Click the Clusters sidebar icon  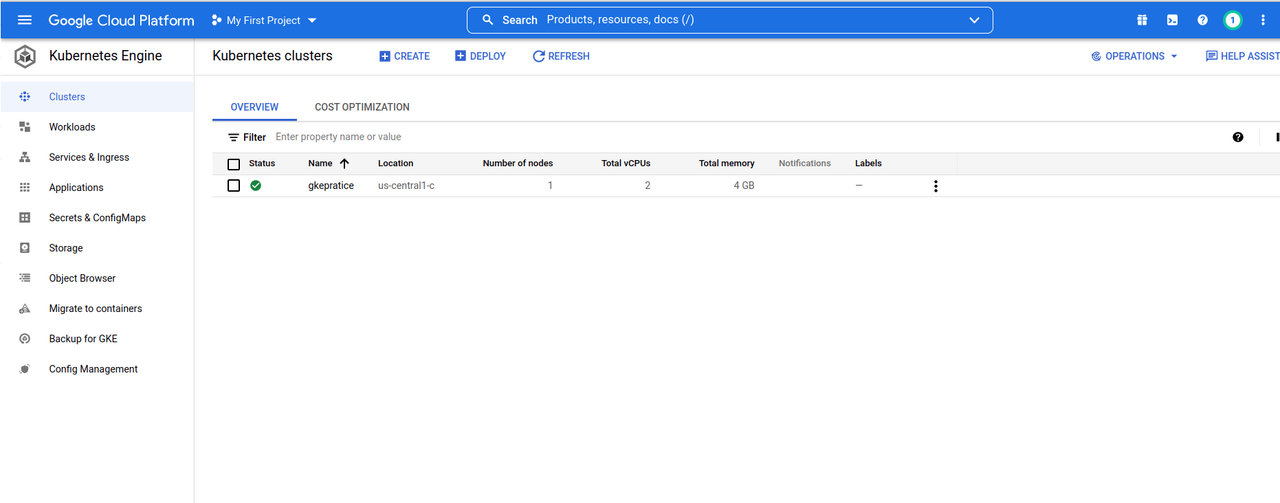(x=25, y=97)
